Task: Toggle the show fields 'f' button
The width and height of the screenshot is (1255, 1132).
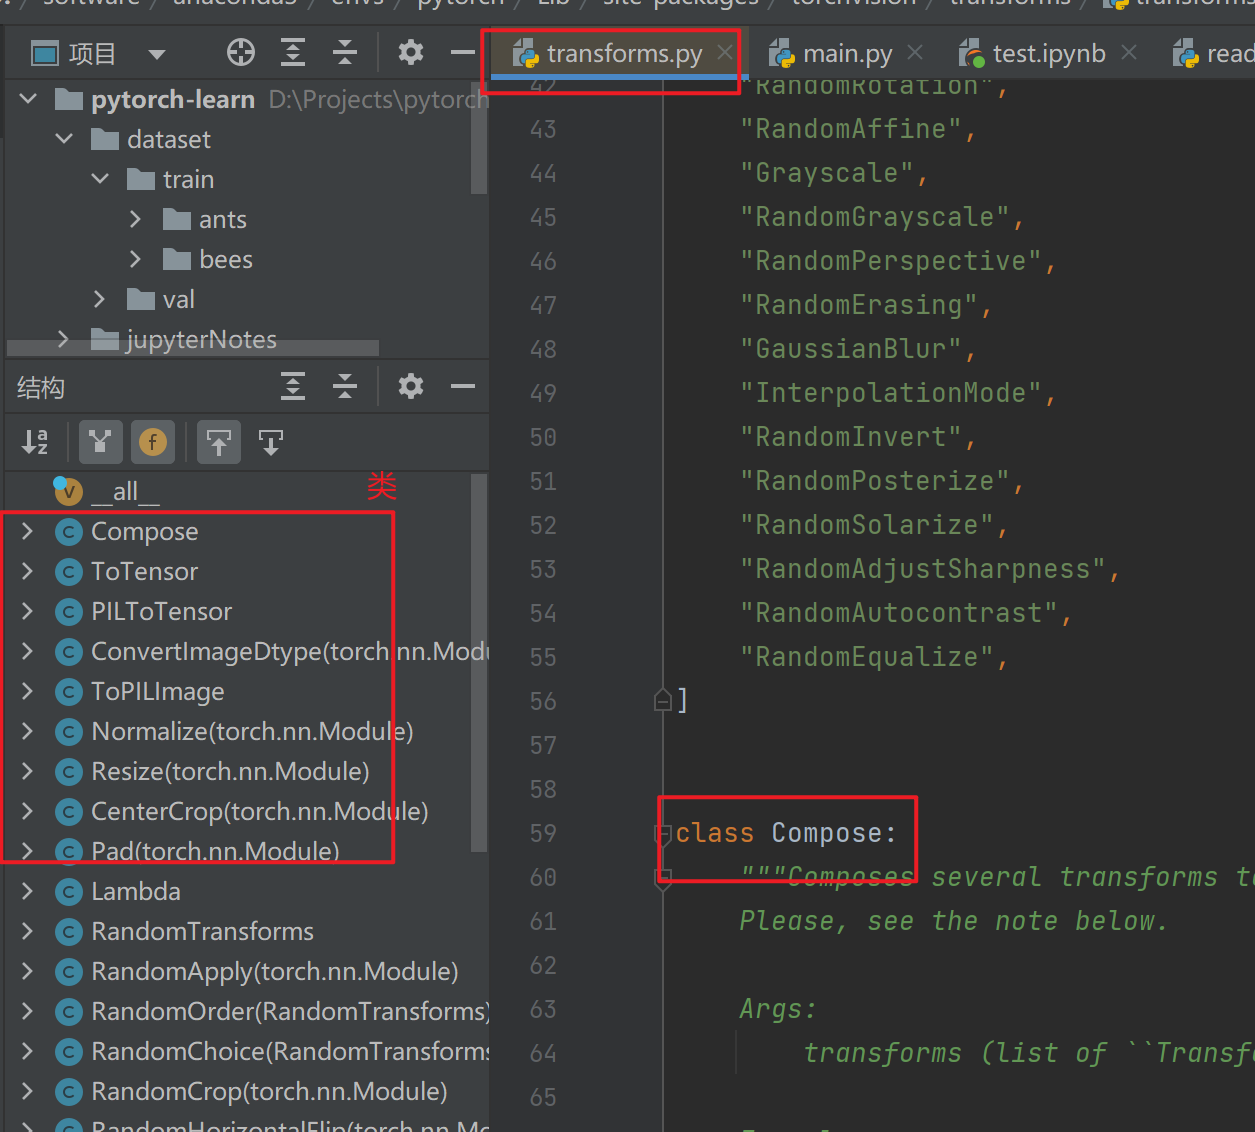Action: [153, 442]
